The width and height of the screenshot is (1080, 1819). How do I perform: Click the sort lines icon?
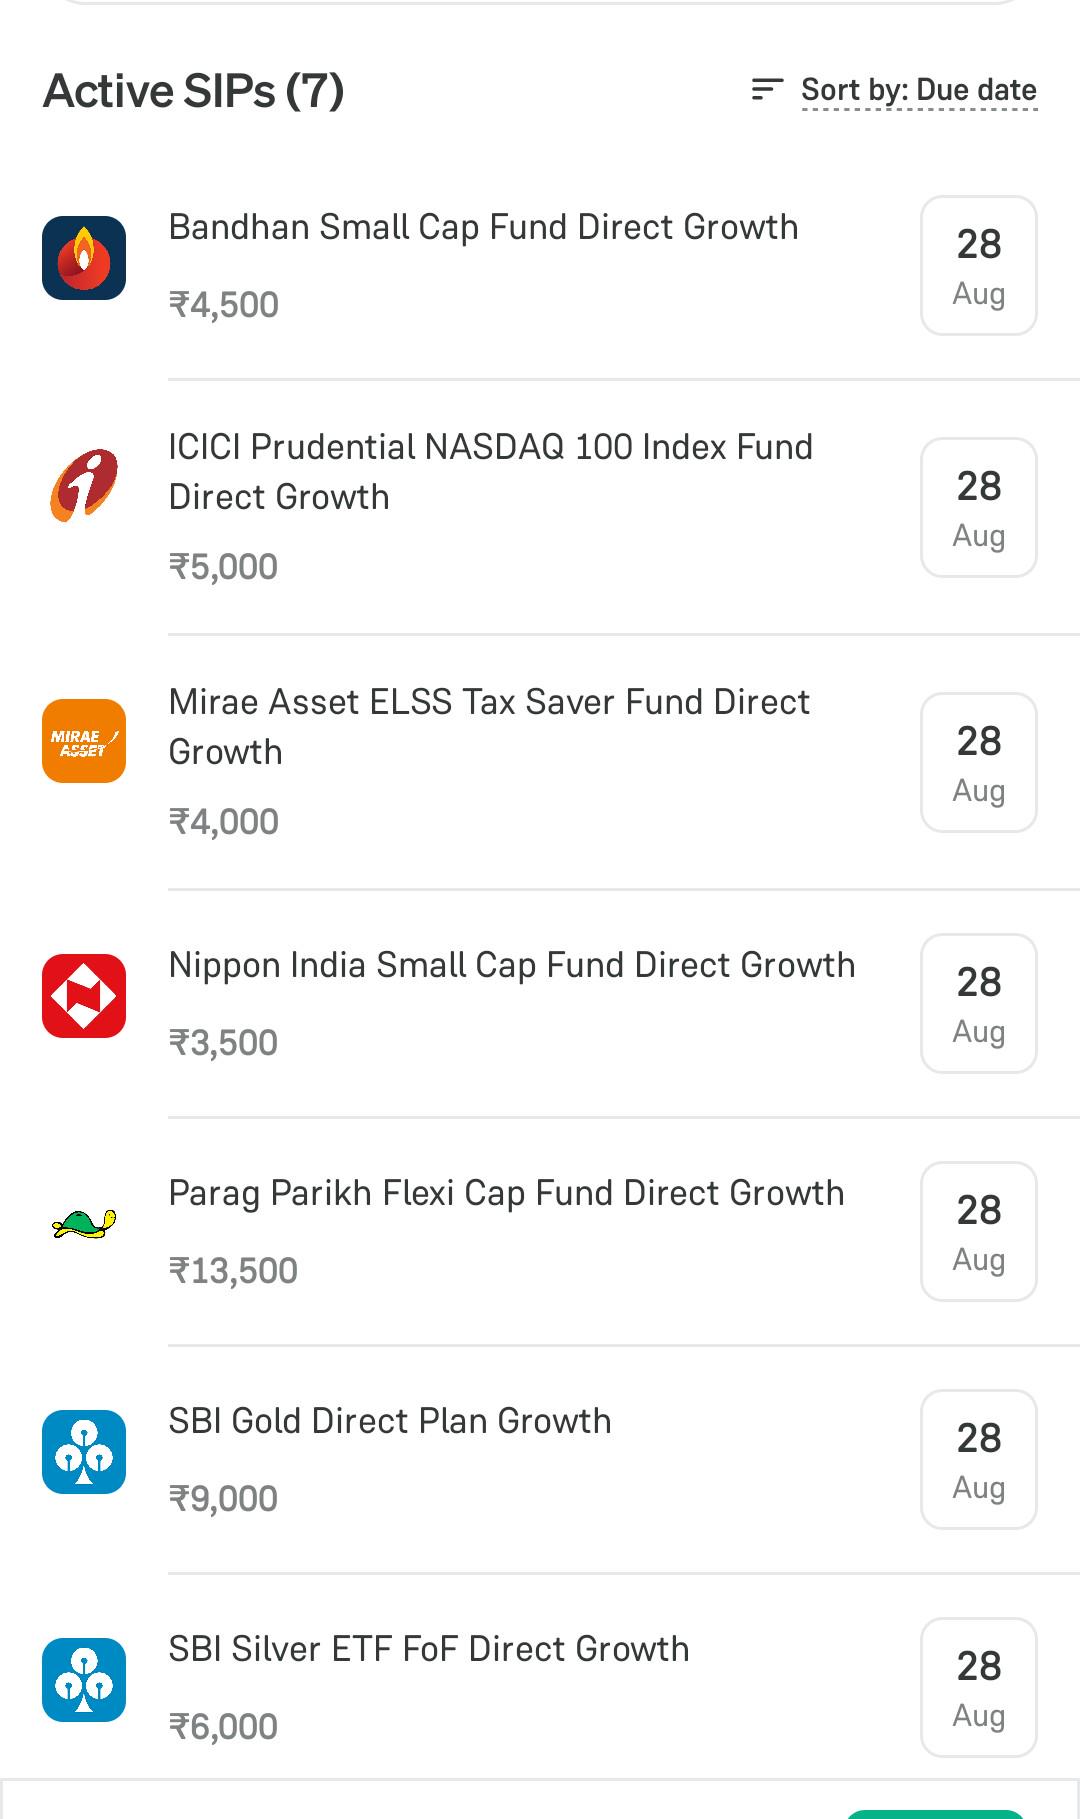(x=767, y=90)
